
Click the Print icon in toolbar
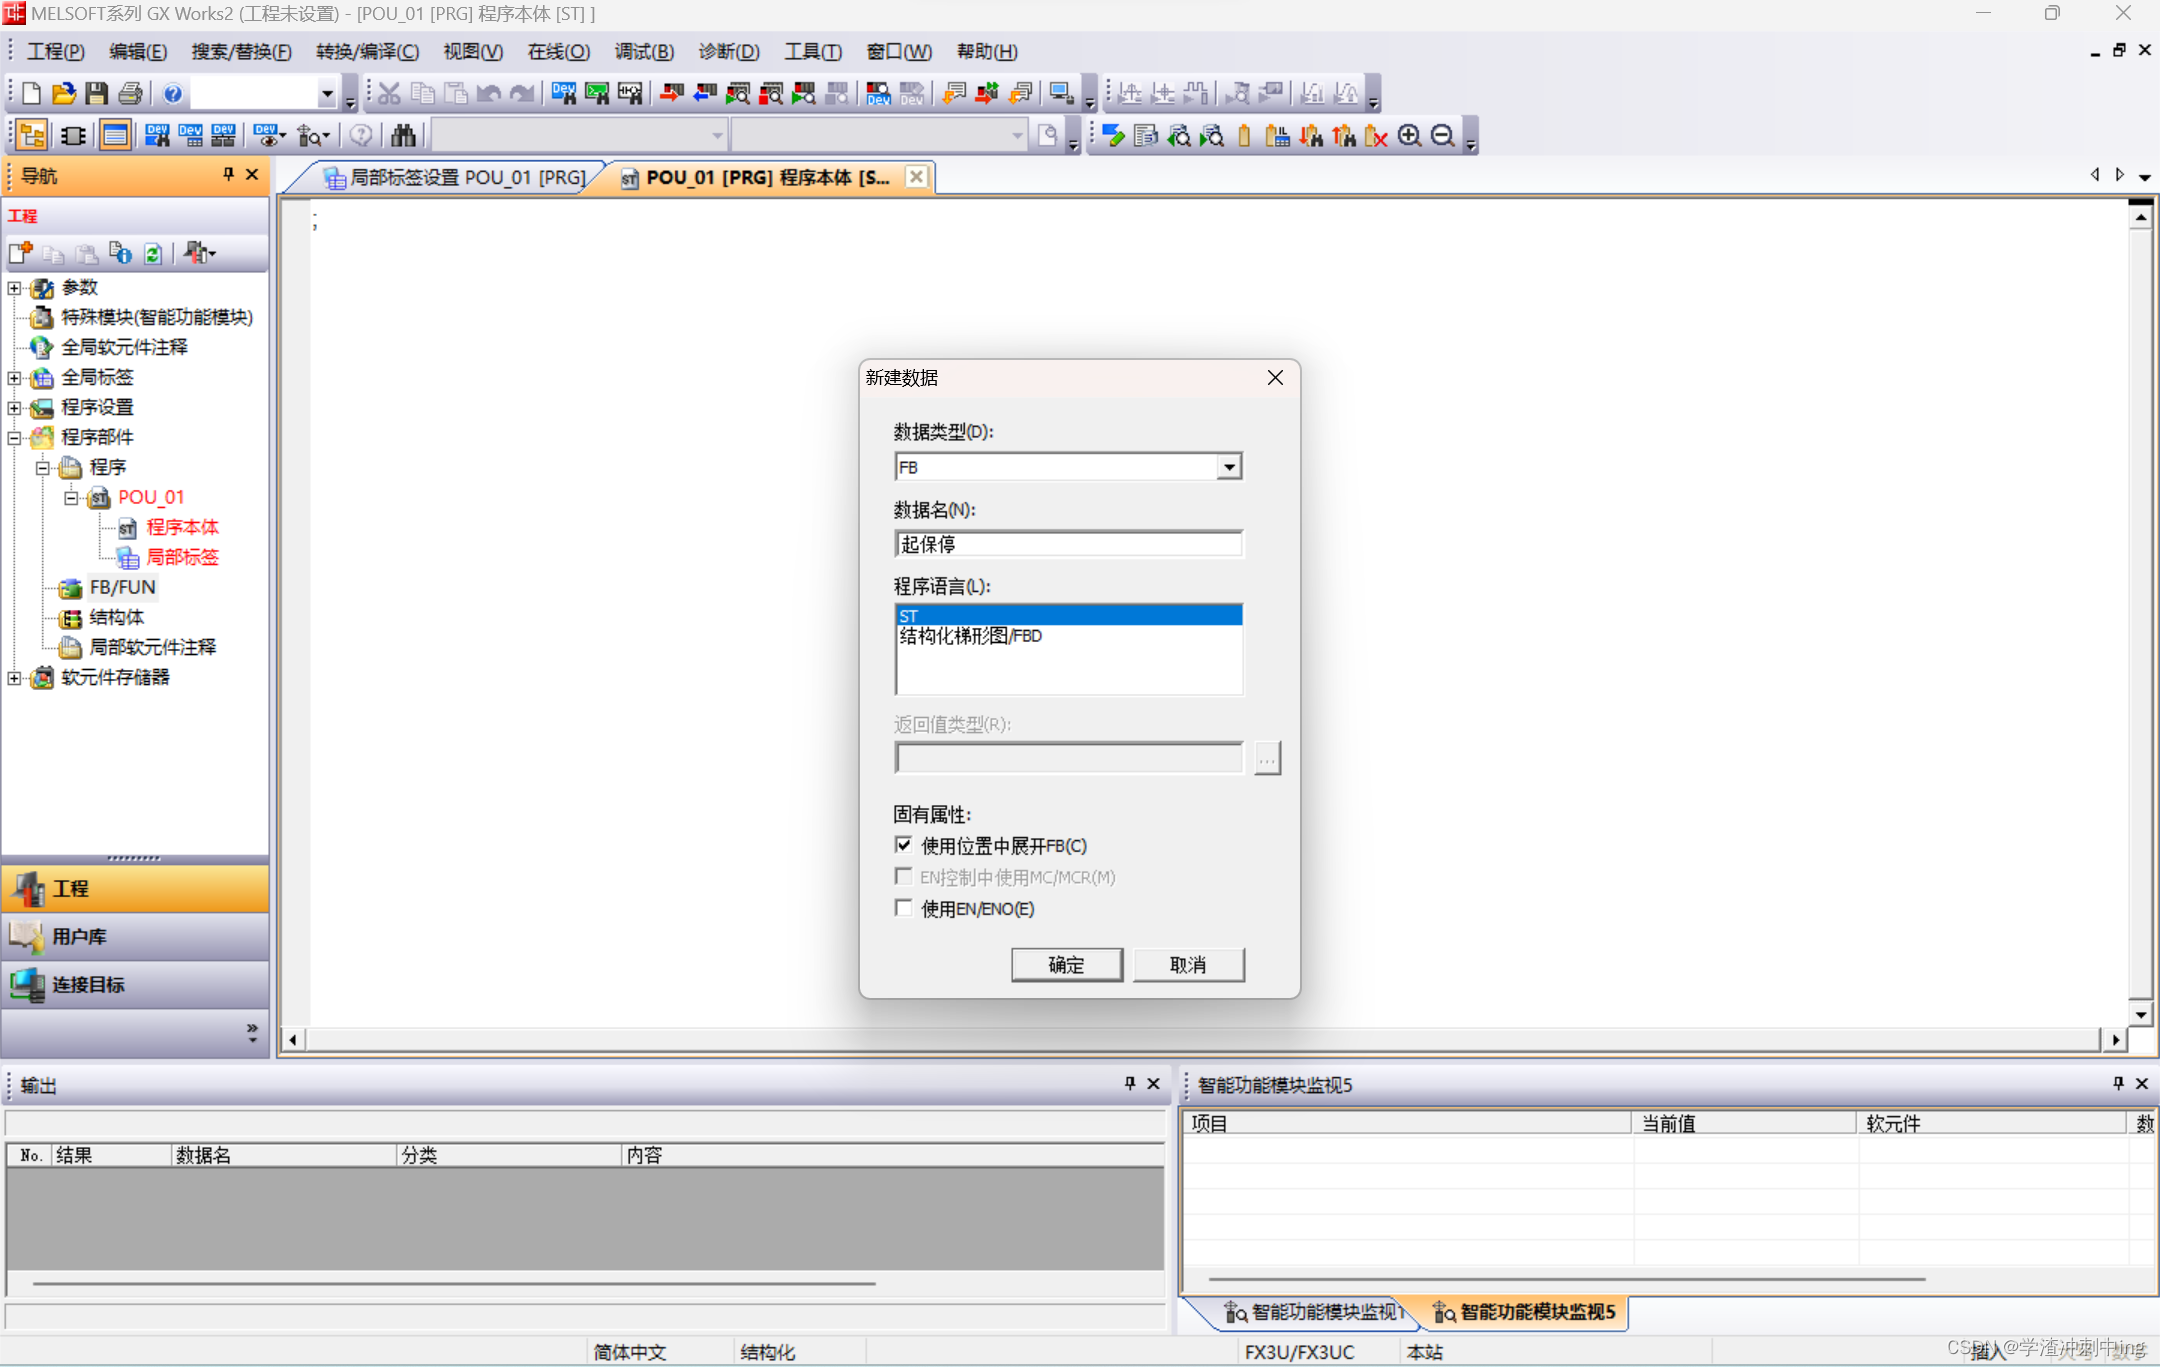click(130, 93)
